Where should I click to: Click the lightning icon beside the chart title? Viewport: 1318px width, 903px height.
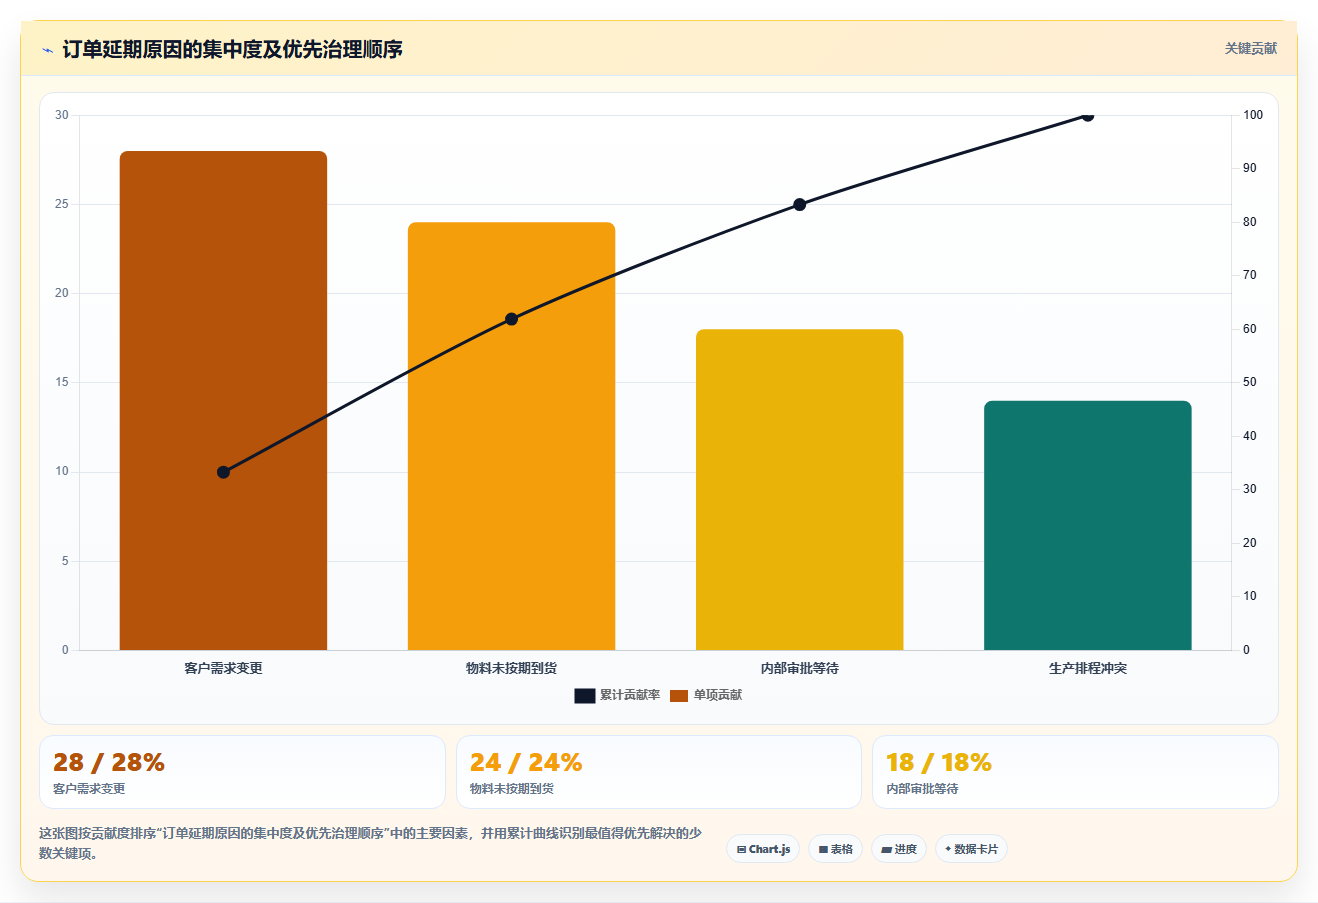coord(47,50)
